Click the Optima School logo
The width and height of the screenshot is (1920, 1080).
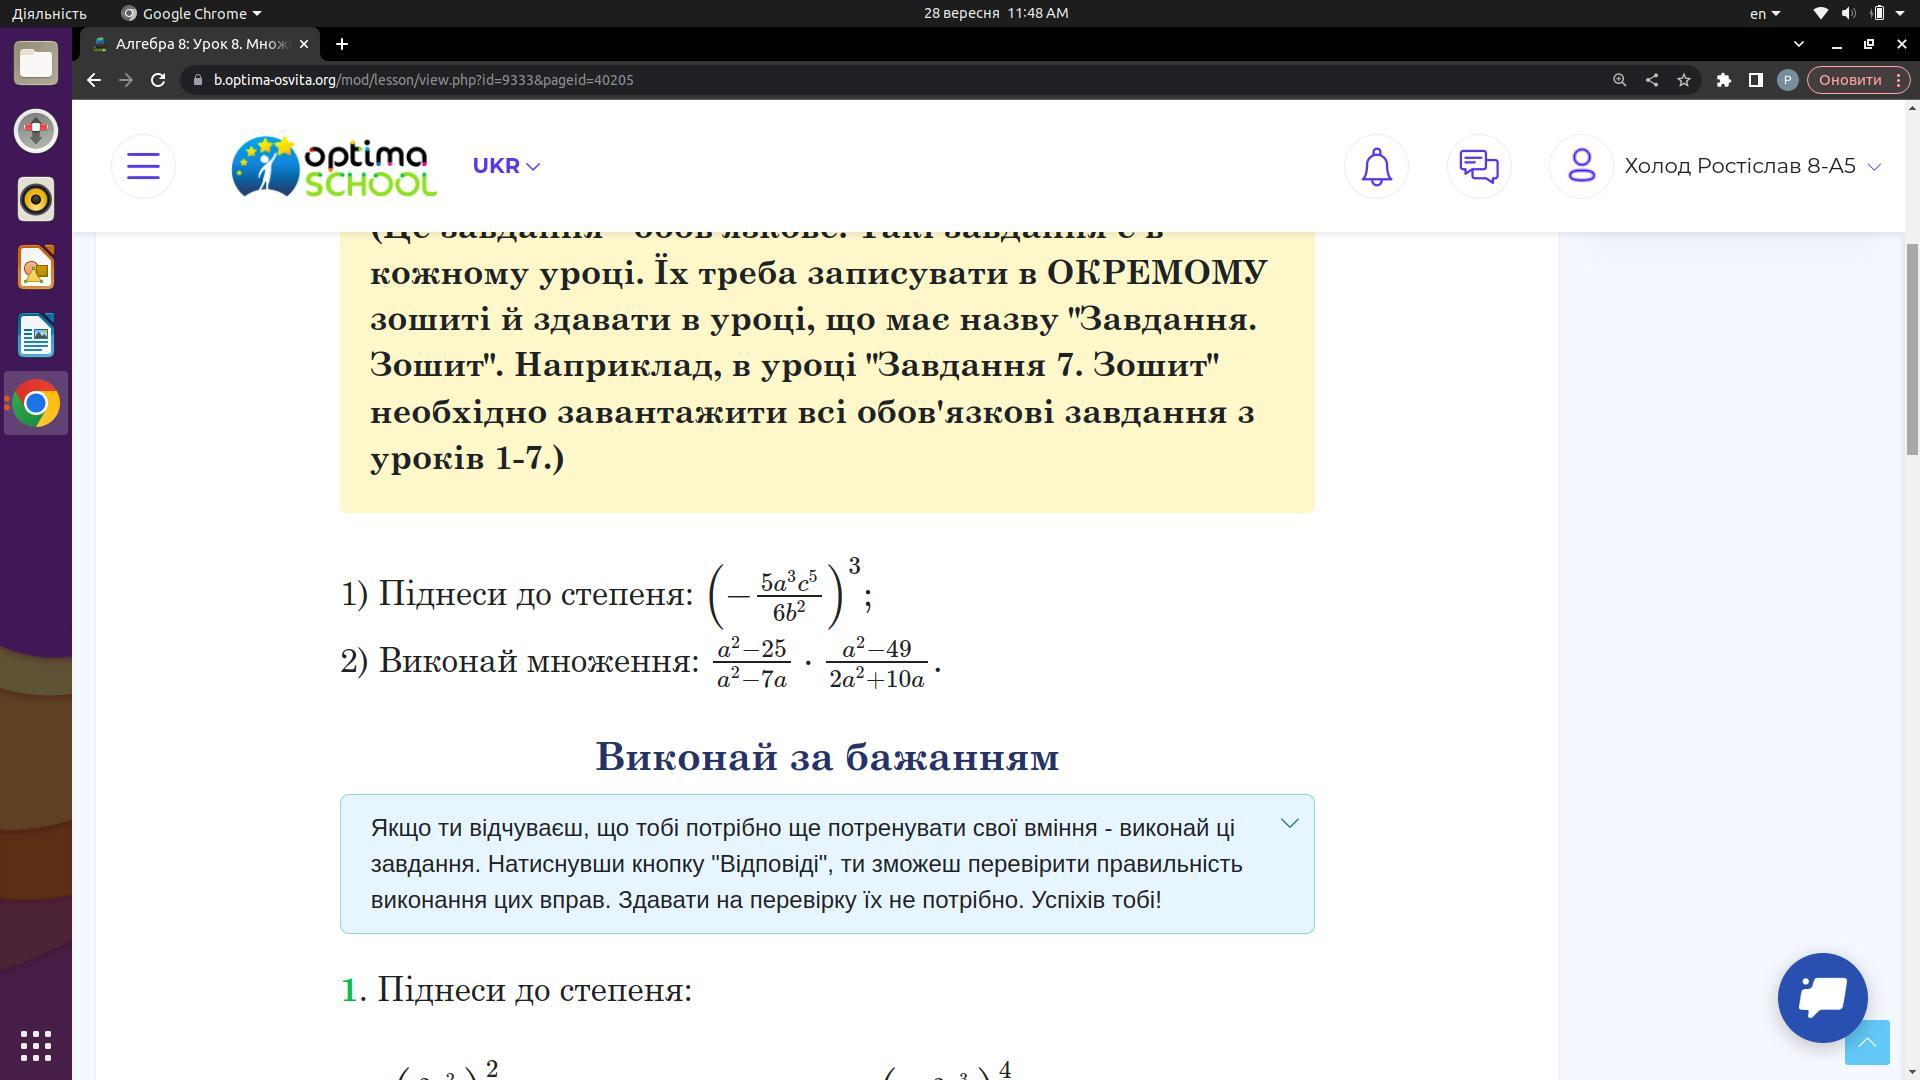334,166
